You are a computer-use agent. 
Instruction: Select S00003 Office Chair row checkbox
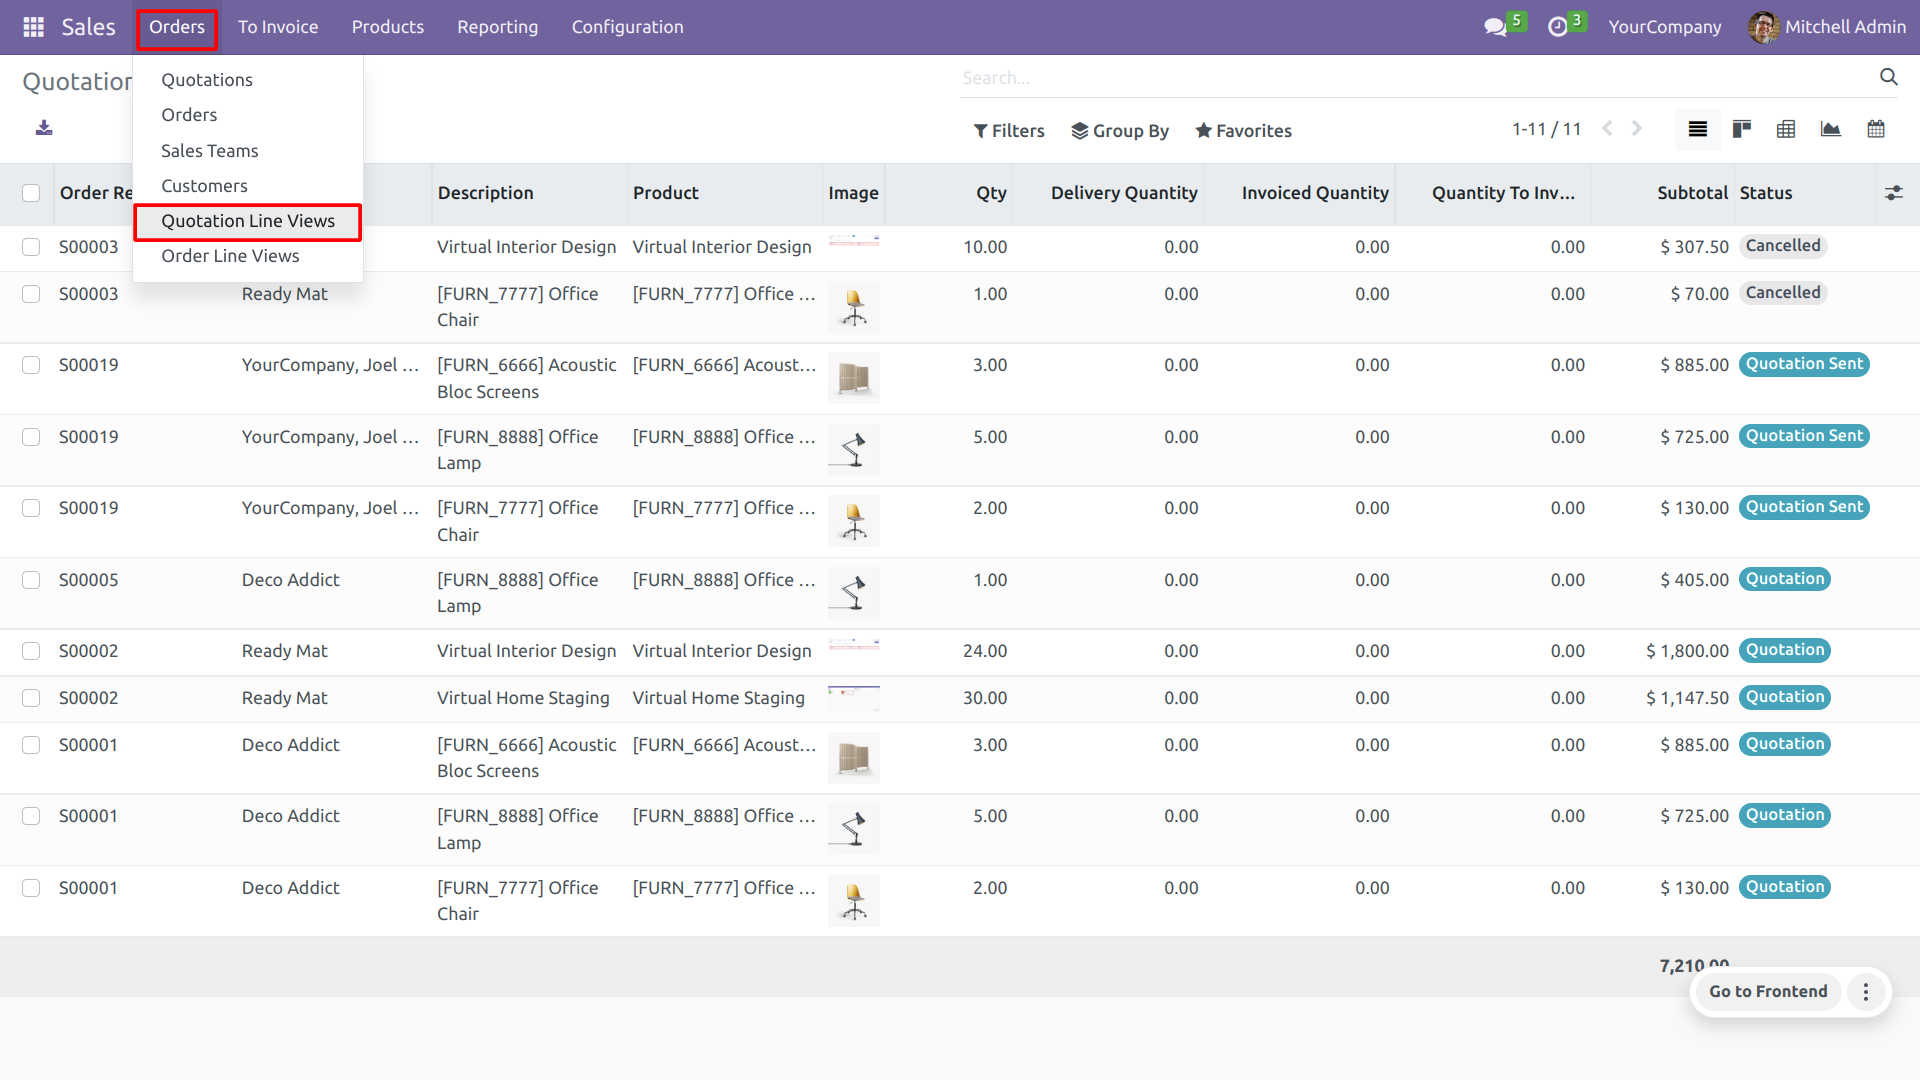click(x=31, y=294)
